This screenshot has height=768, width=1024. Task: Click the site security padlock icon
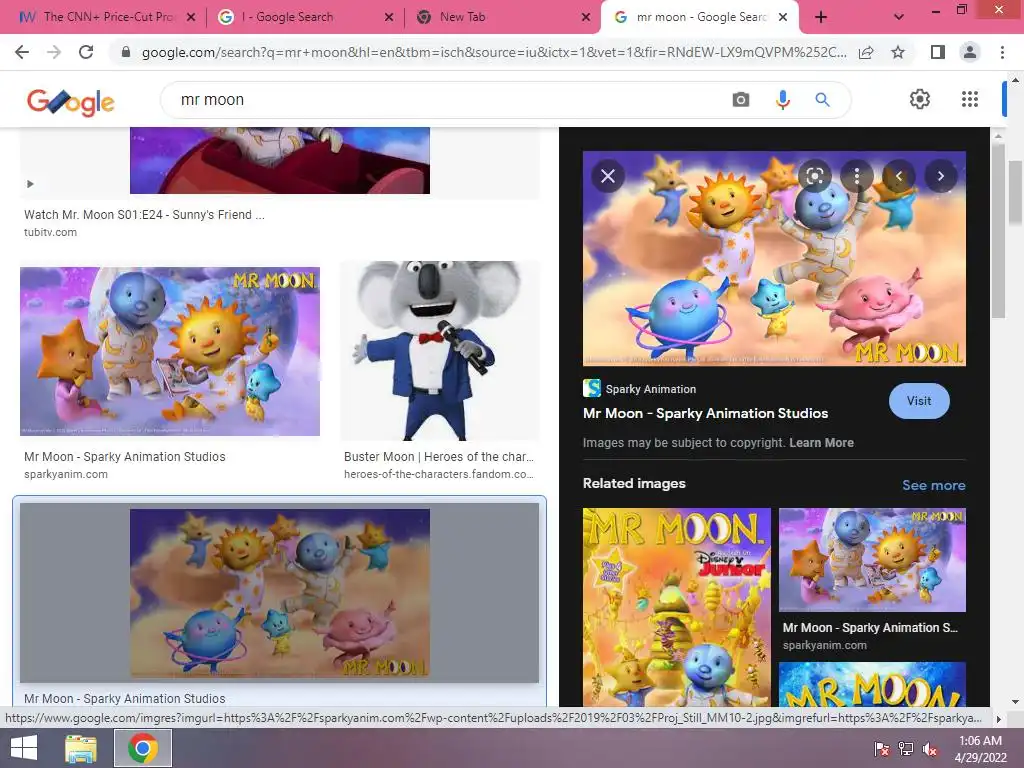coord(125,52)
